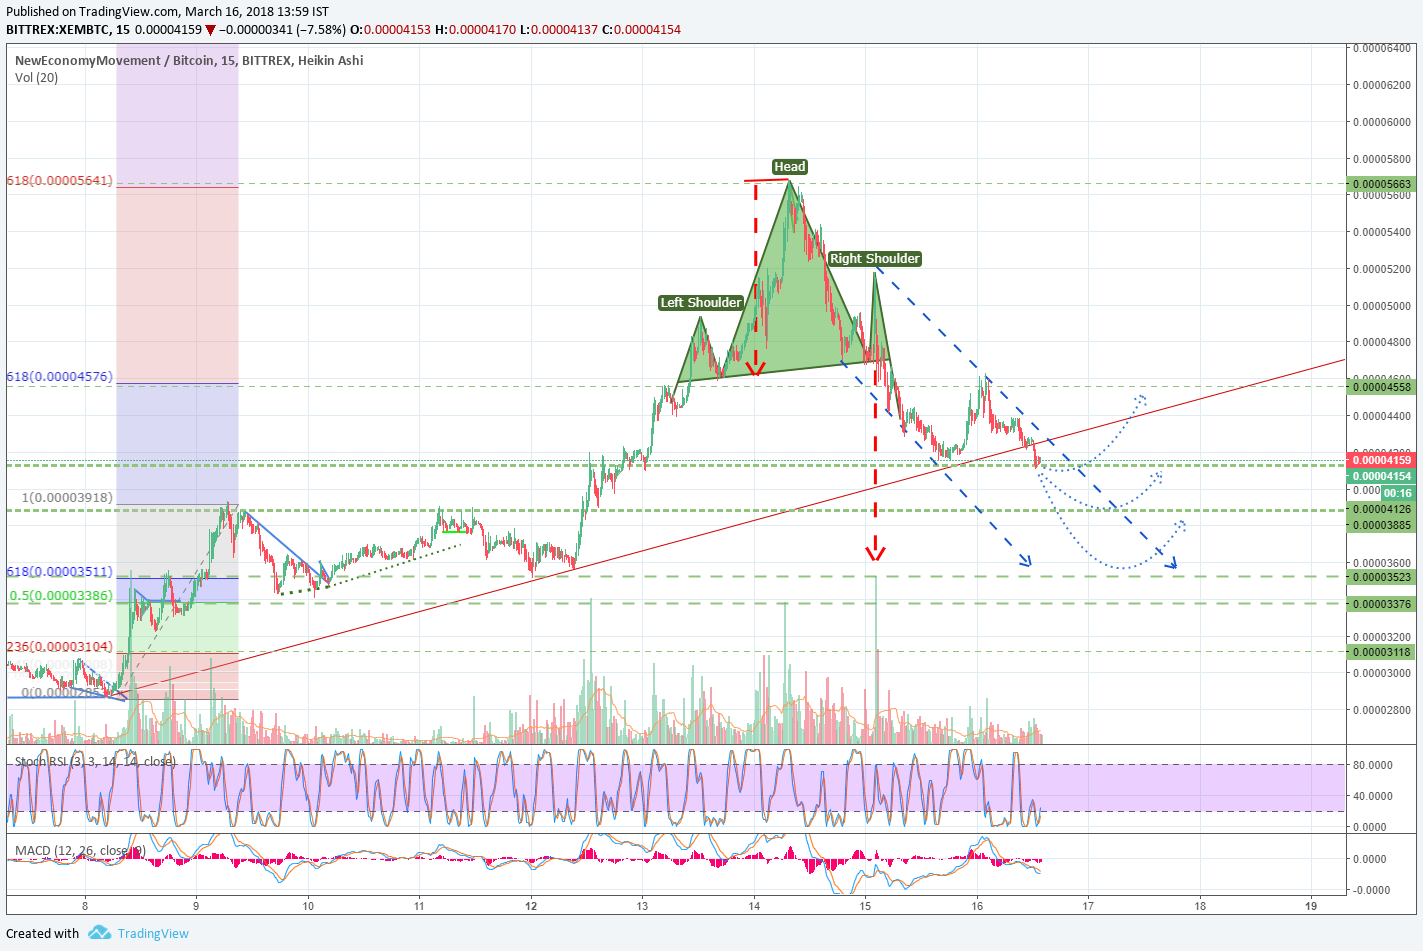Click the Stoch RSI indicator label
Viewport: 1423px width, 951px height.
coord(95,762)
